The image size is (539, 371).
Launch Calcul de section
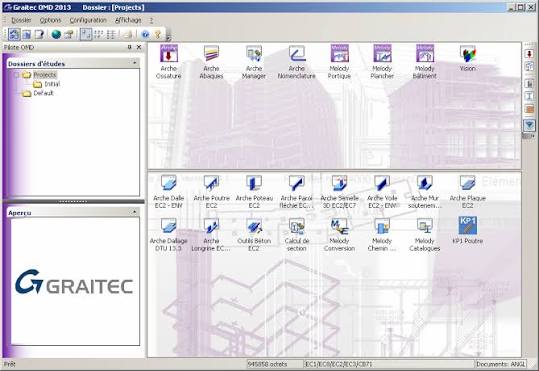pyautogui.click(x=297, y=234)
